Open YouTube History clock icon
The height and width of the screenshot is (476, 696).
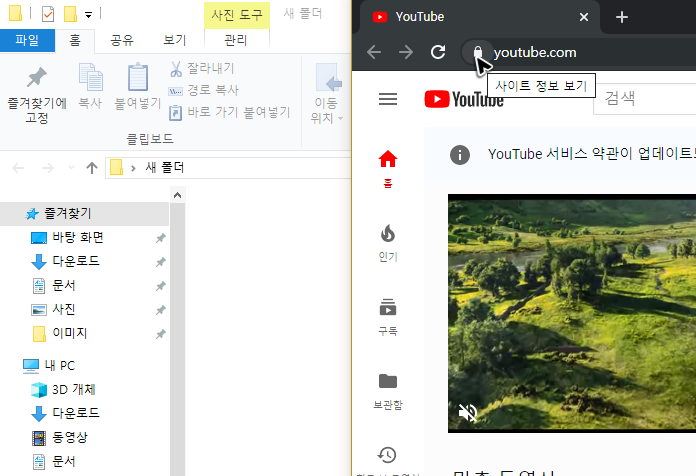(387, 455)
